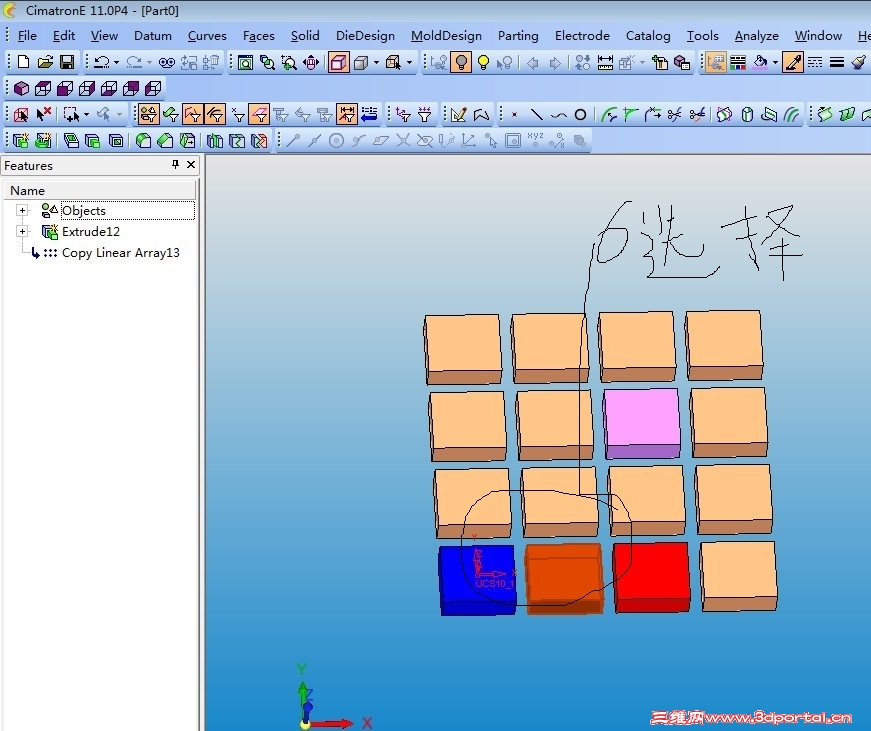
Task: Click the scissors trim curve tool
Action: coord(675,115)
